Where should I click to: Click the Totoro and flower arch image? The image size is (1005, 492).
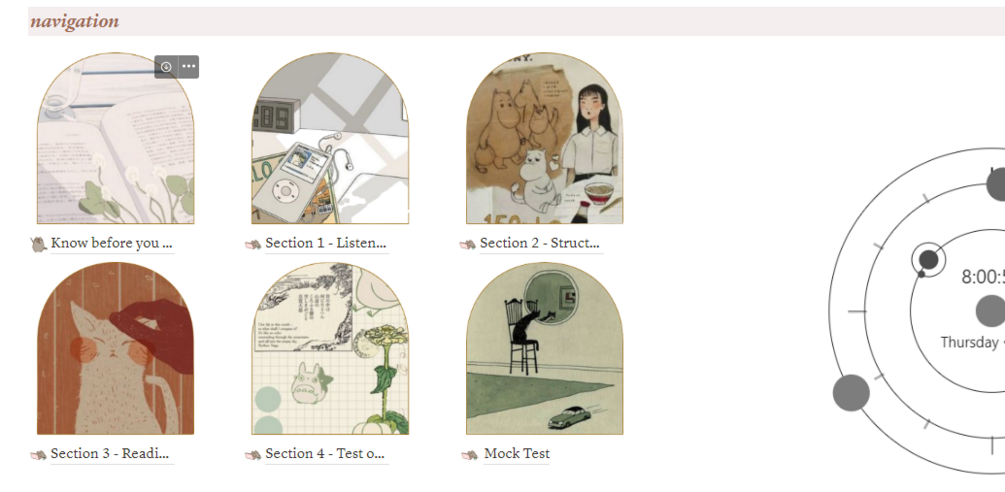(330, 348)
